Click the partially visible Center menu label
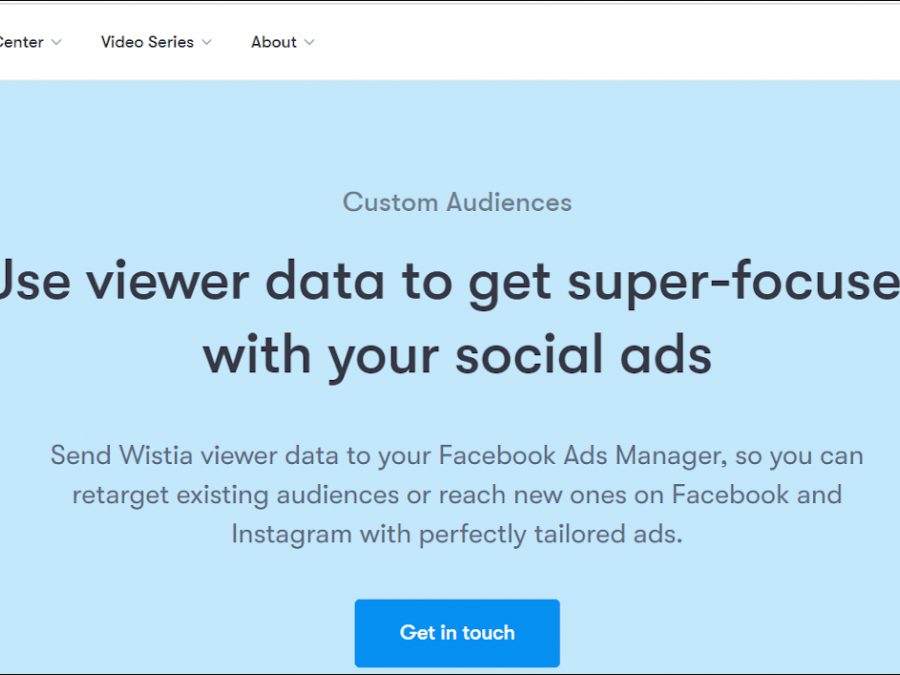Viewport: 900px width, 675px height. click(x=21, y=42)
